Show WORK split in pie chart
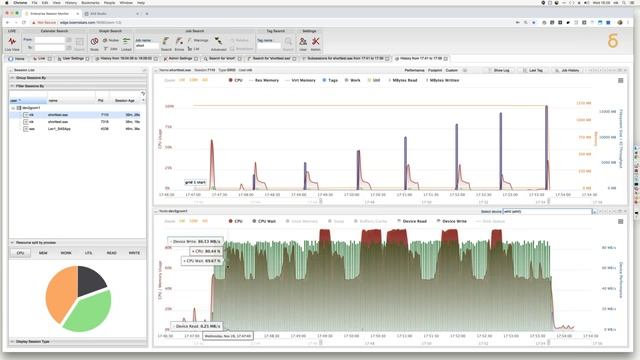Screen dimensions: 640x360 click(66, 253)
